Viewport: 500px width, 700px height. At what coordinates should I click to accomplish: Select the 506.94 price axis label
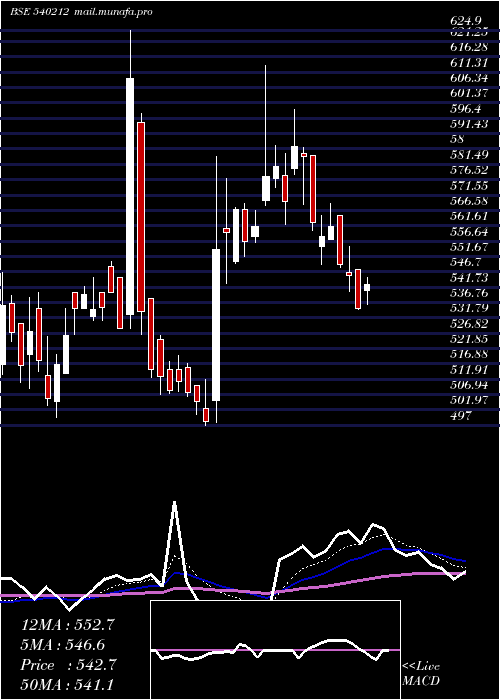pos(470,384)
